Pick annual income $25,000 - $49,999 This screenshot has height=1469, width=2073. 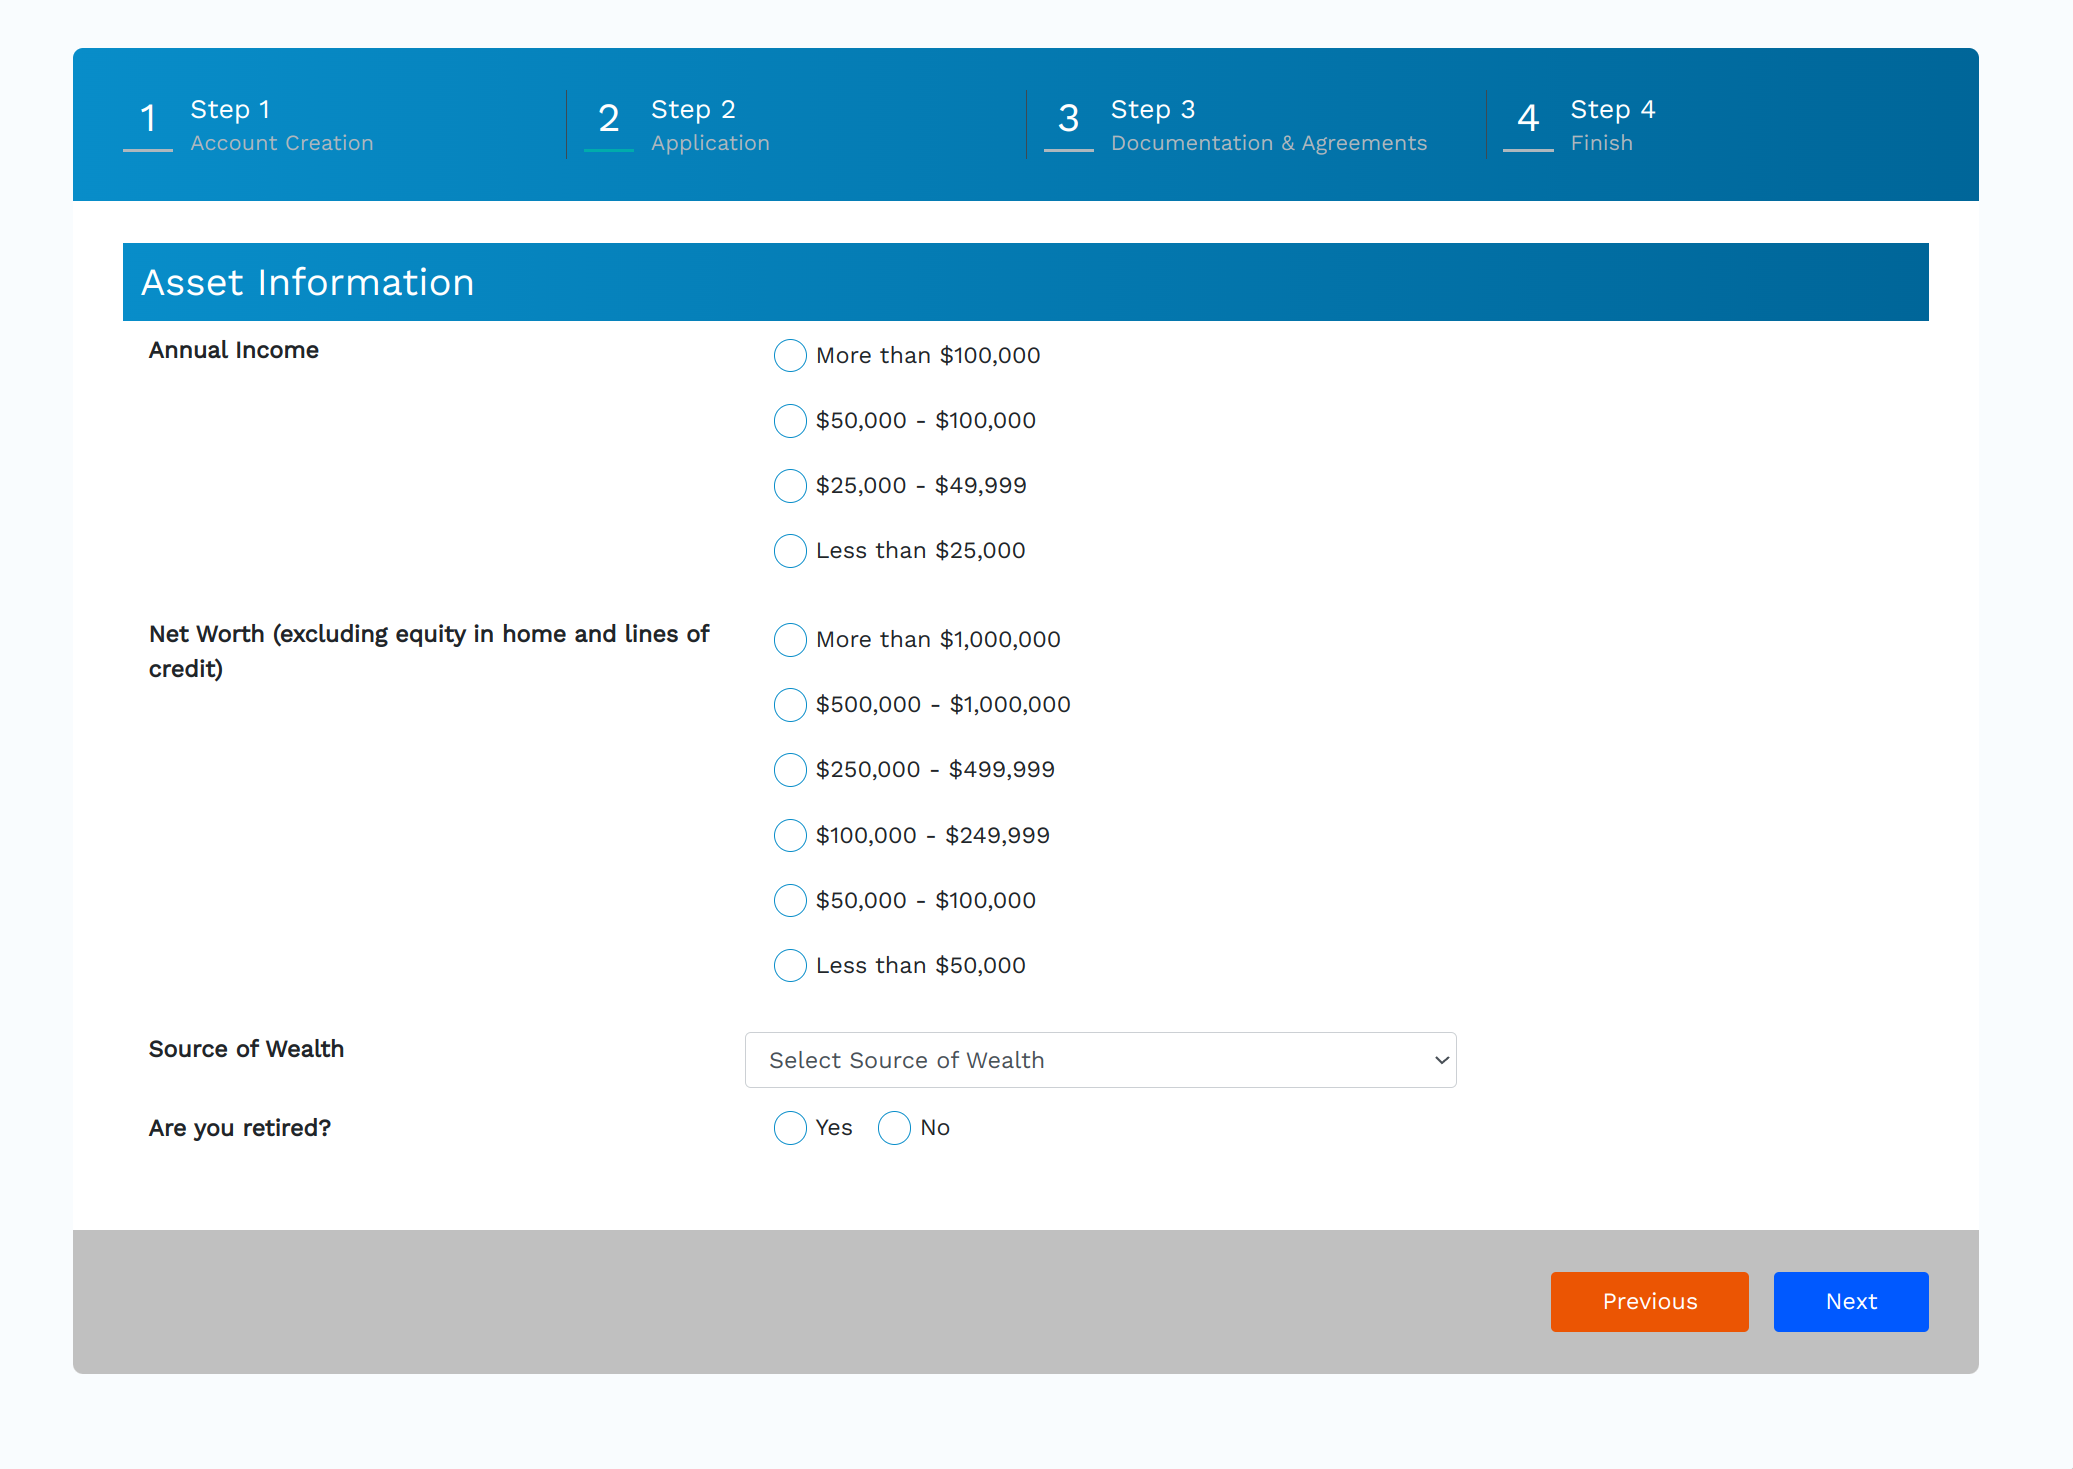[790, 485]
